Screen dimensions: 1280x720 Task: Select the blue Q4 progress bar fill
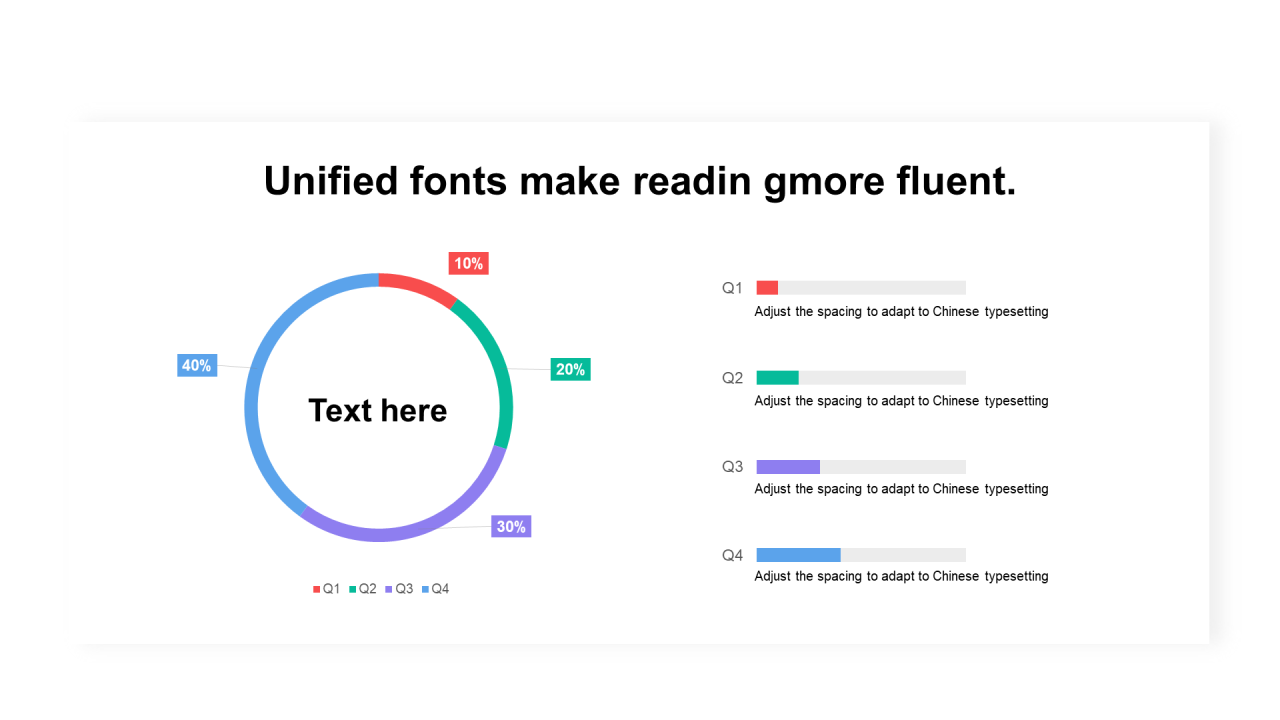coord(798,555)
